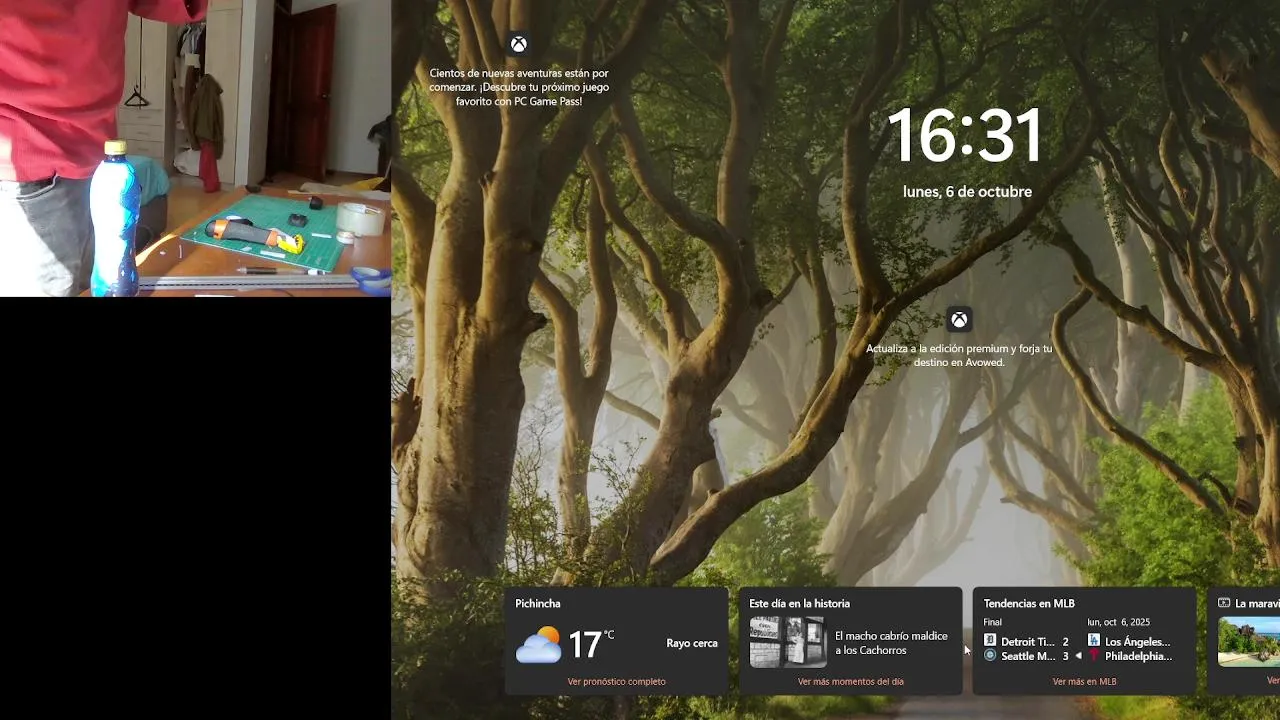The height and width of the screenshot is (720, 1280).
Task: Click the Los Ángeles Dodgers team logo
Action: [1094, 641]
